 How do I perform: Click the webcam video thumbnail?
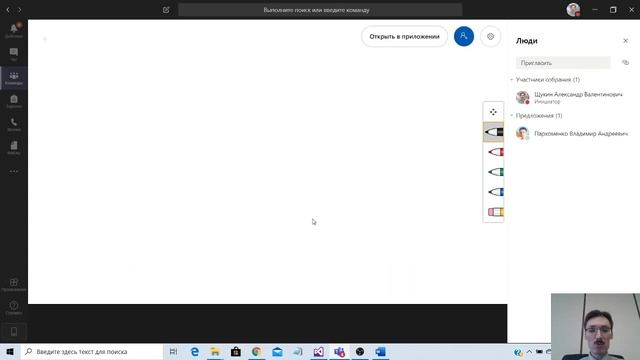click(595, 327)
